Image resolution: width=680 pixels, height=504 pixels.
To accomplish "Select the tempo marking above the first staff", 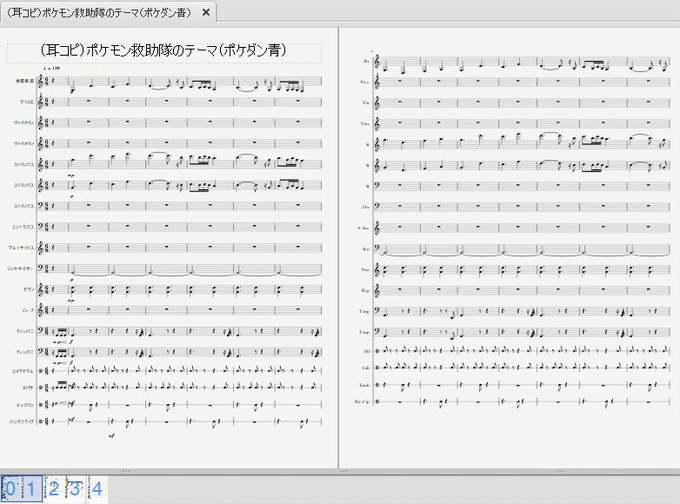I will (x=52, y=69).
